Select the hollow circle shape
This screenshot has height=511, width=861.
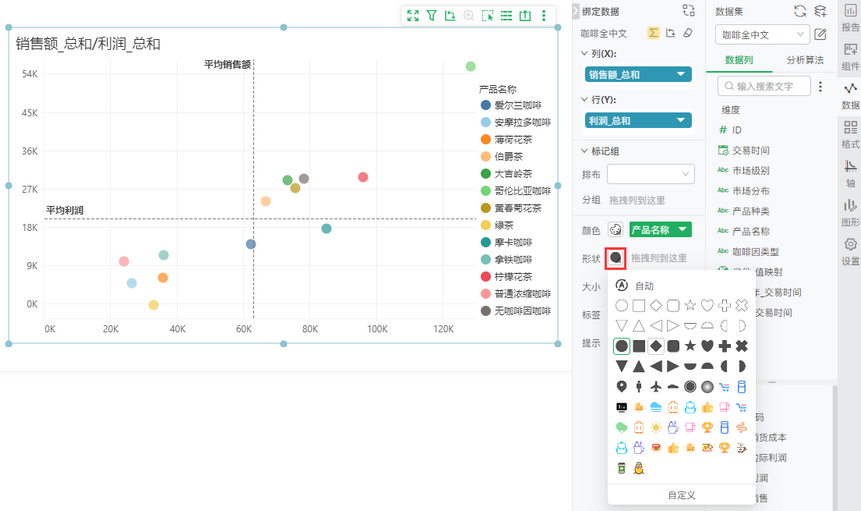point(621,305)
